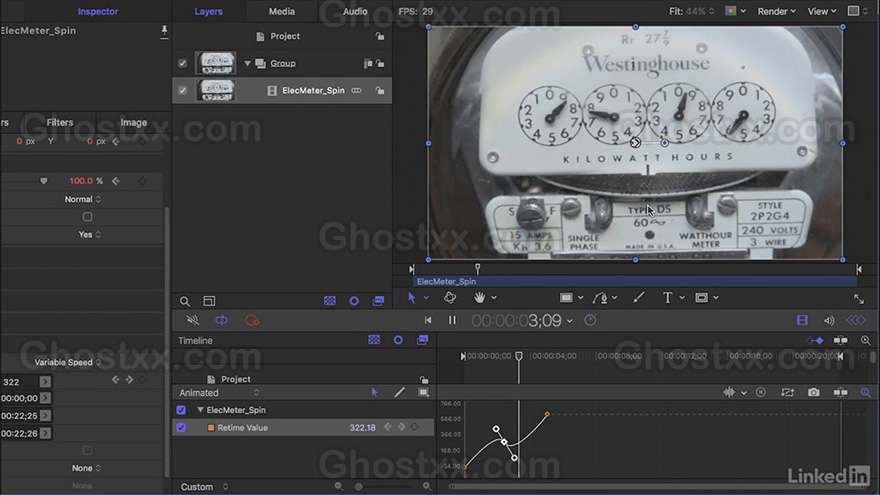Select the keyframe Edit arrow tool
This screenshot has height=495, width=880.
(x=374, y=392)
